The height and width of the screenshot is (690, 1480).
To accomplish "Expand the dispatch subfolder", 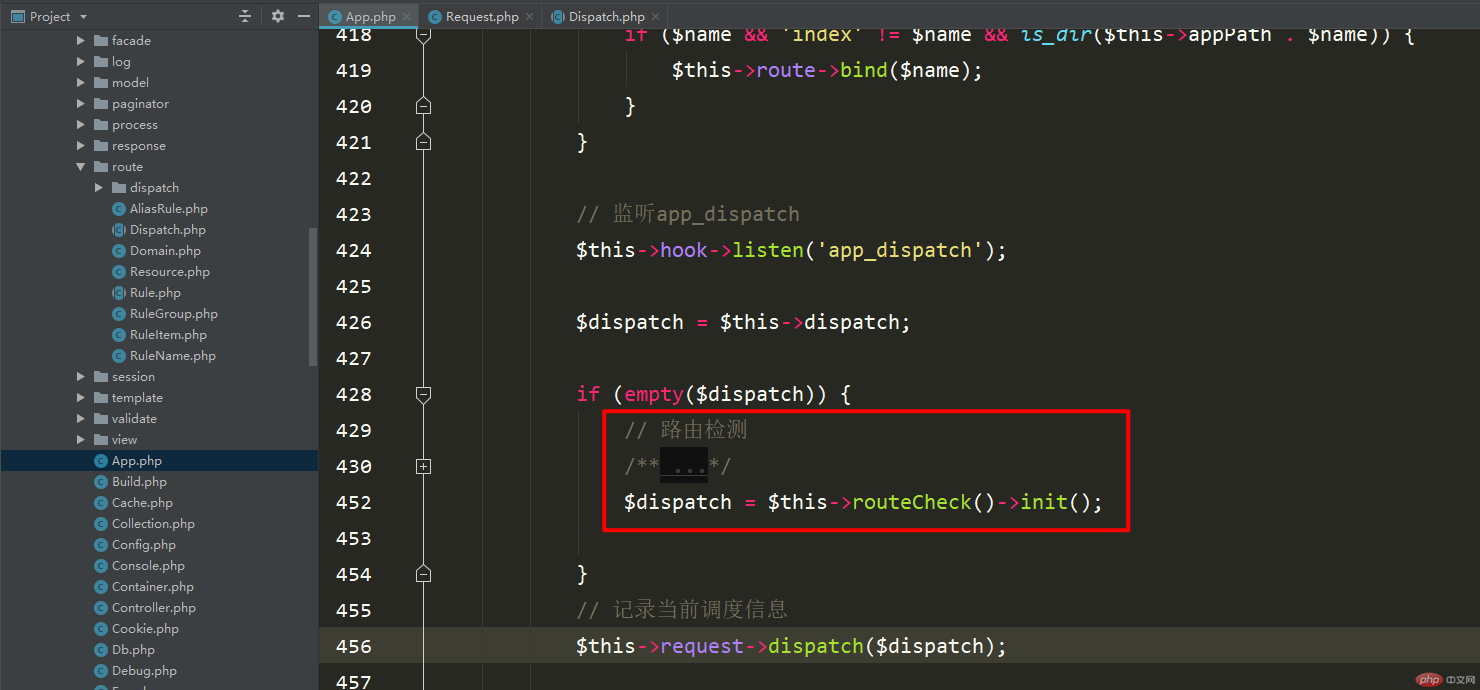I will click(99, 188).
